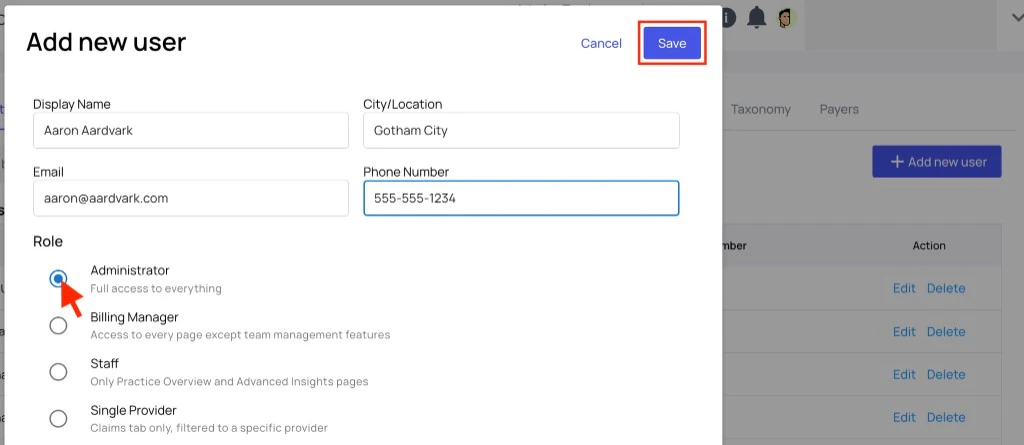The height and width of the screenshot is (445, 1024).
Task: Choose the Billing Manager role option
Action: [58, 325]
